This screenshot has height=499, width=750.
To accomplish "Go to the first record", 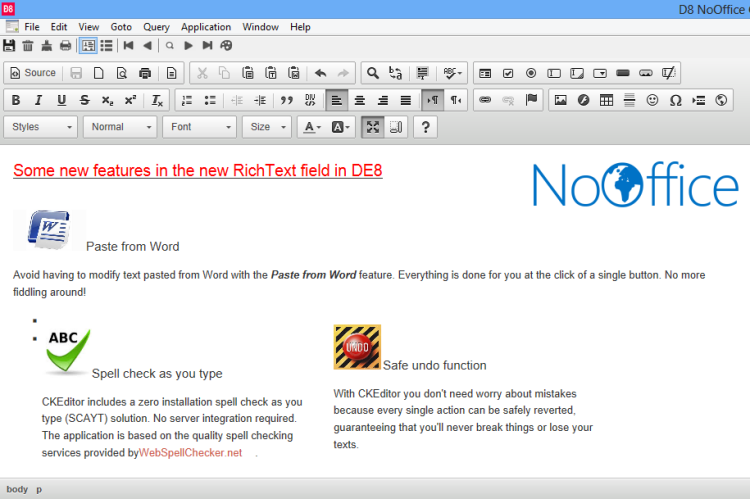I will click(128, 45).
